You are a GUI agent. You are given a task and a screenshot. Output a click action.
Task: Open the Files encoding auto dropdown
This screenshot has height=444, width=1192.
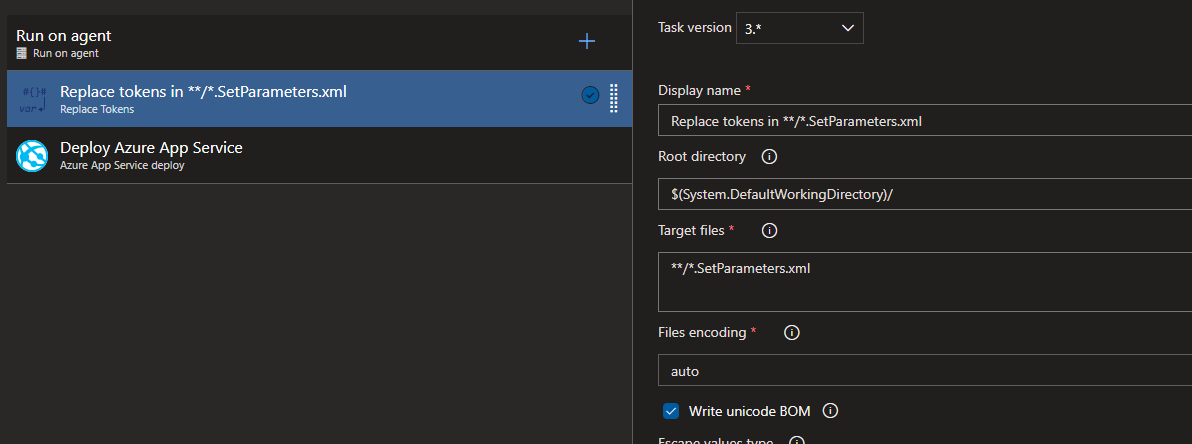[x=924, y=370]
